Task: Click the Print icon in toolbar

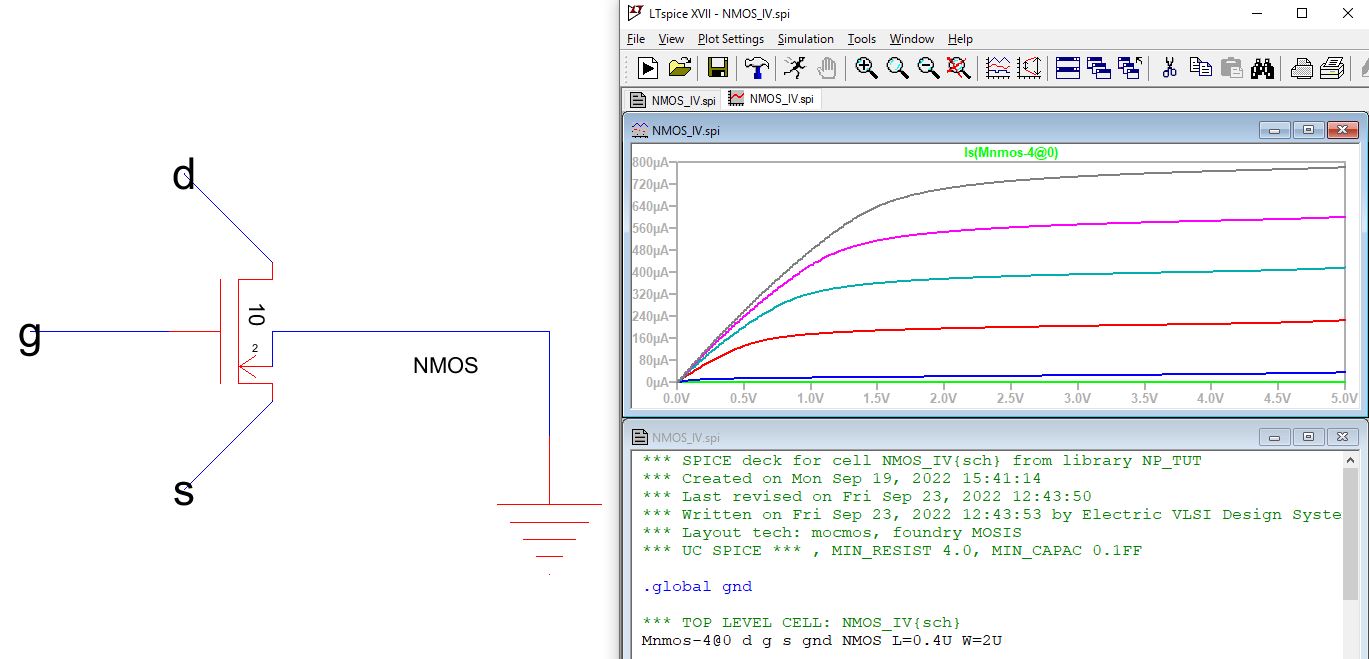Action: point(1301,68)
